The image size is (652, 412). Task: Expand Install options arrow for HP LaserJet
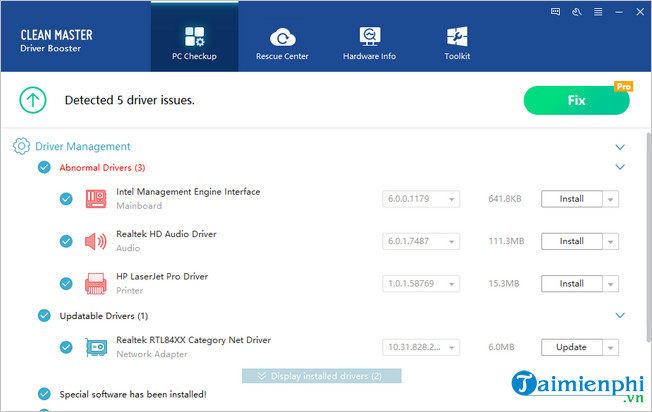pos(610,284)
